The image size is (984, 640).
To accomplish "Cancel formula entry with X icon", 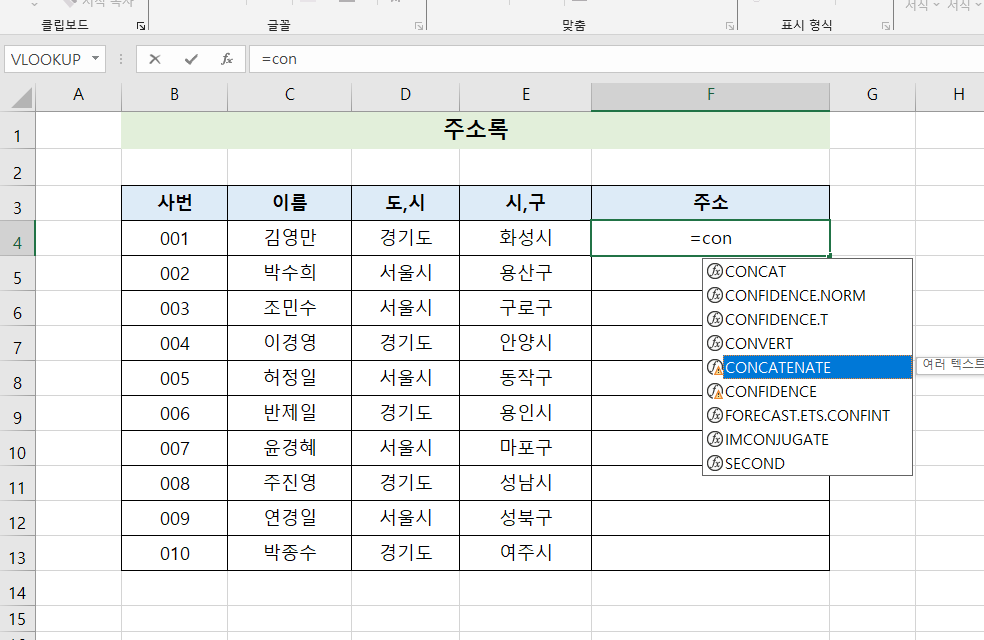I will pyautogui.click(x=155, y=59).
